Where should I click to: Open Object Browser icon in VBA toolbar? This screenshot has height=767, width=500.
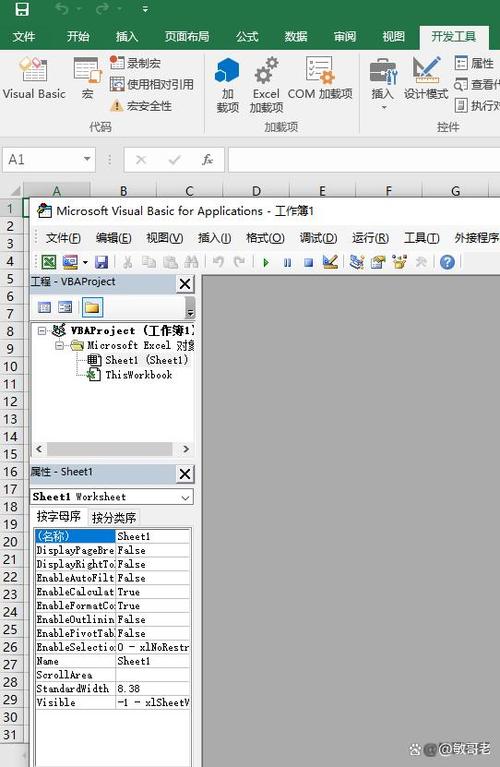click(399, 262)
